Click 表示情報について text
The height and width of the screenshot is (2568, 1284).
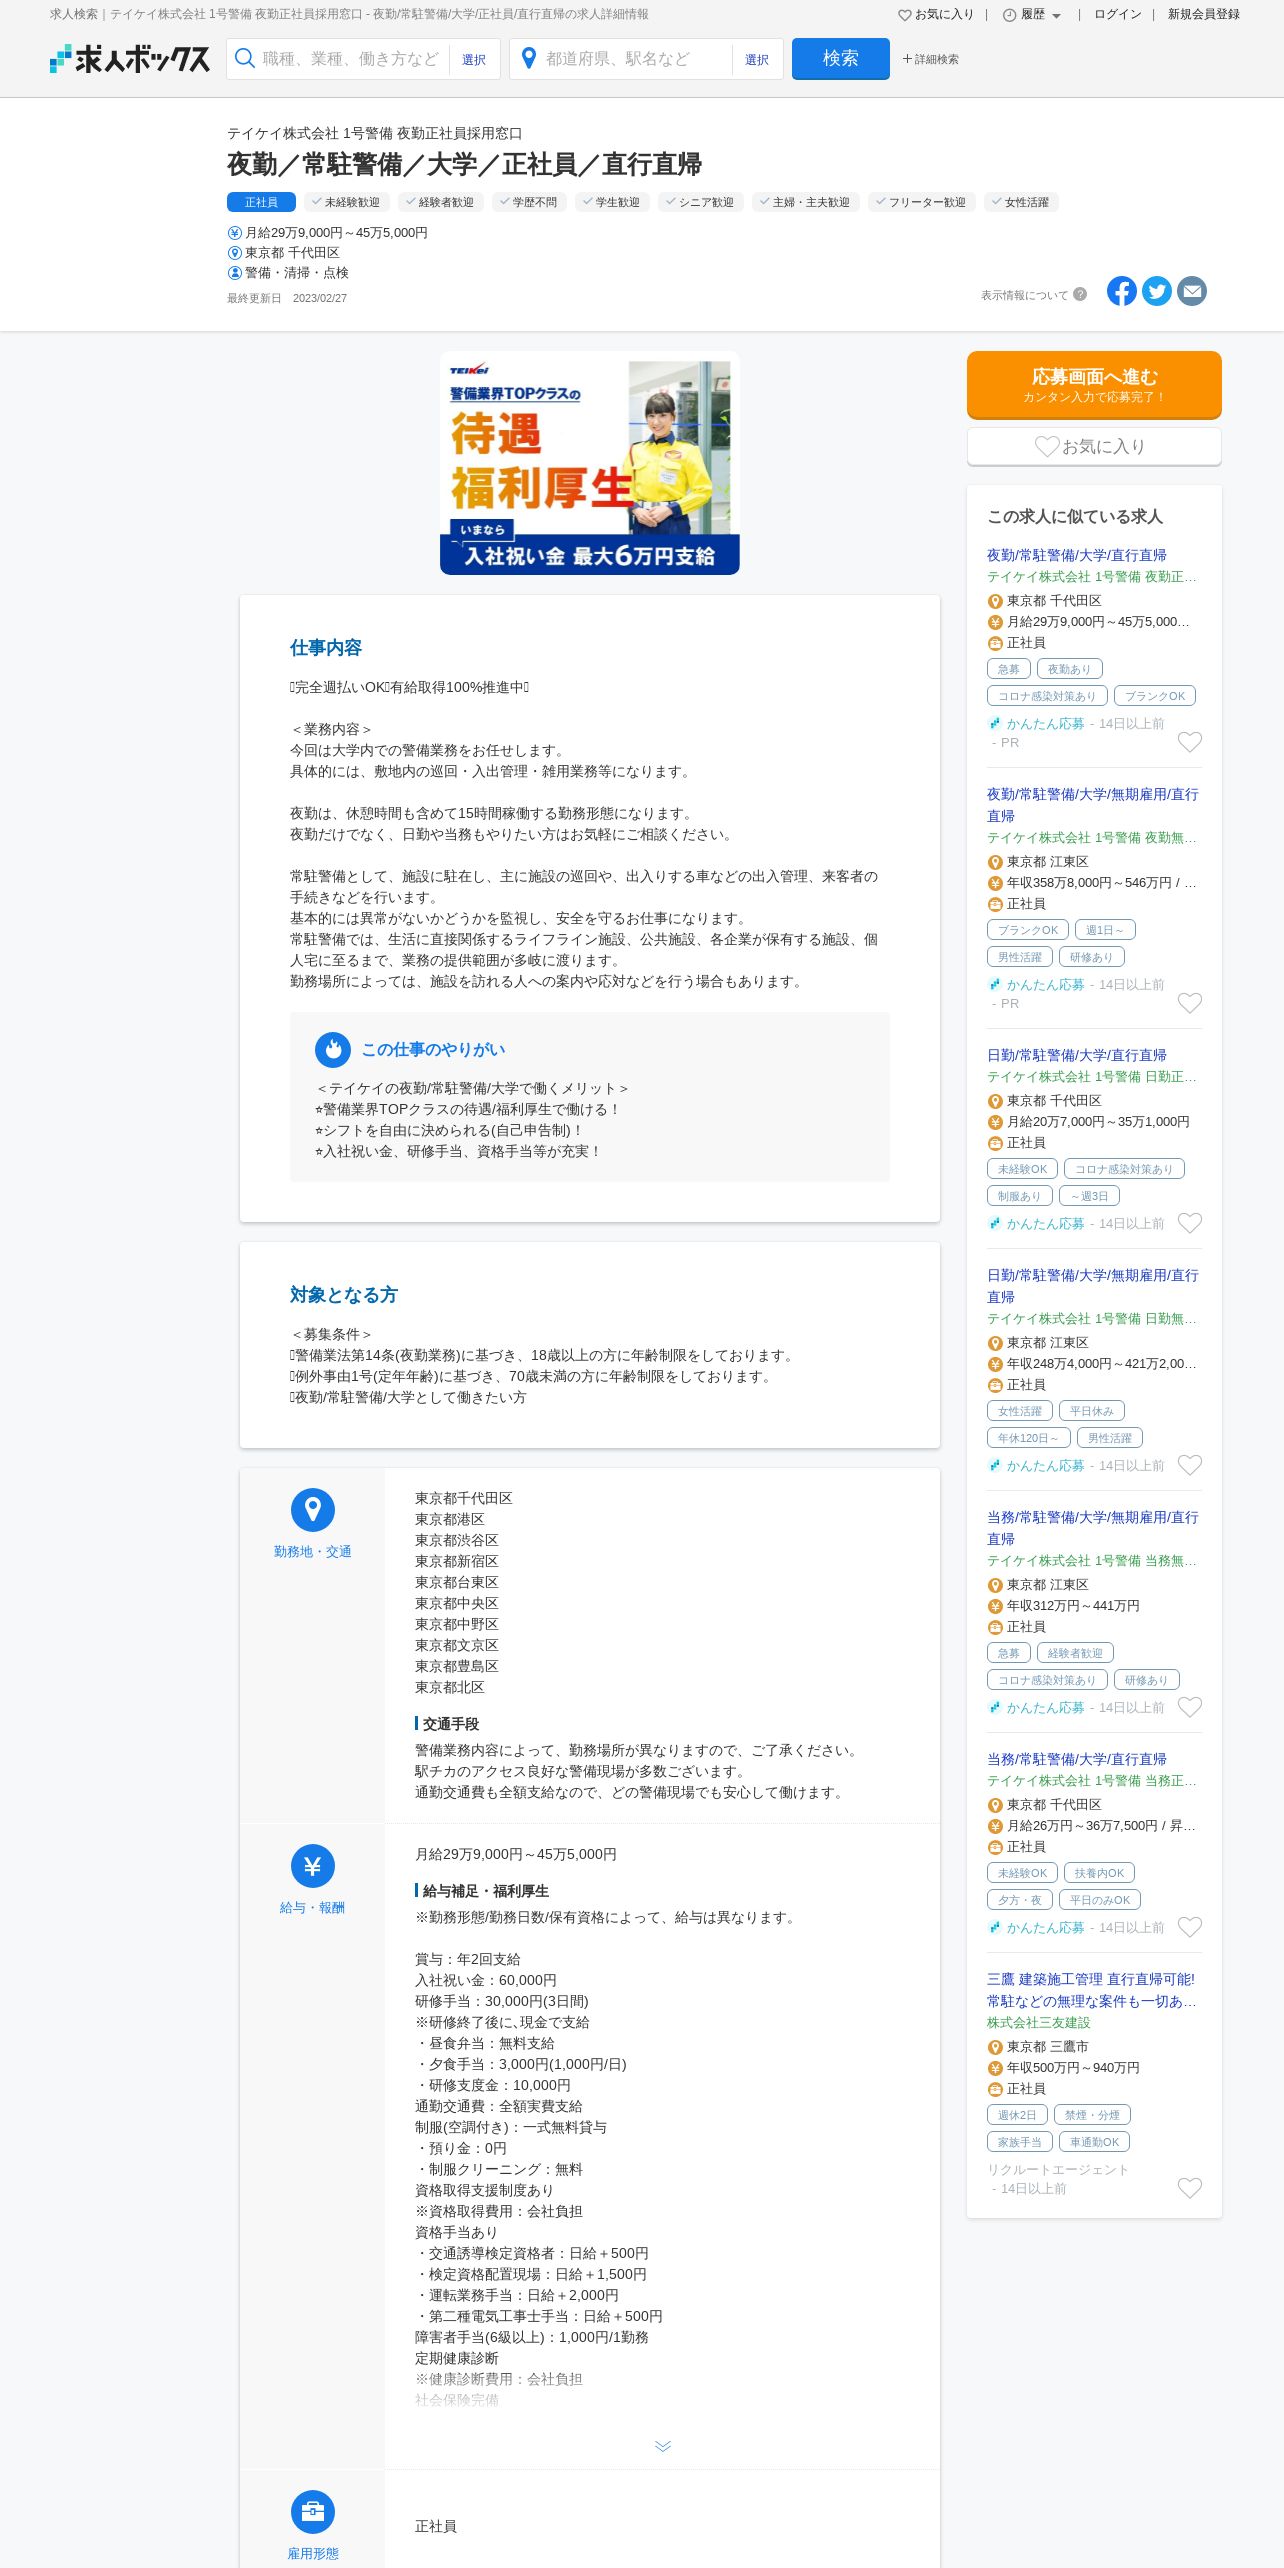1024,295
